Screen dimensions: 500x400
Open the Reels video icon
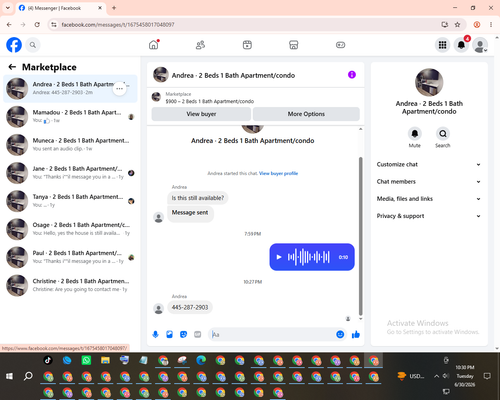[x=247, y=45]
